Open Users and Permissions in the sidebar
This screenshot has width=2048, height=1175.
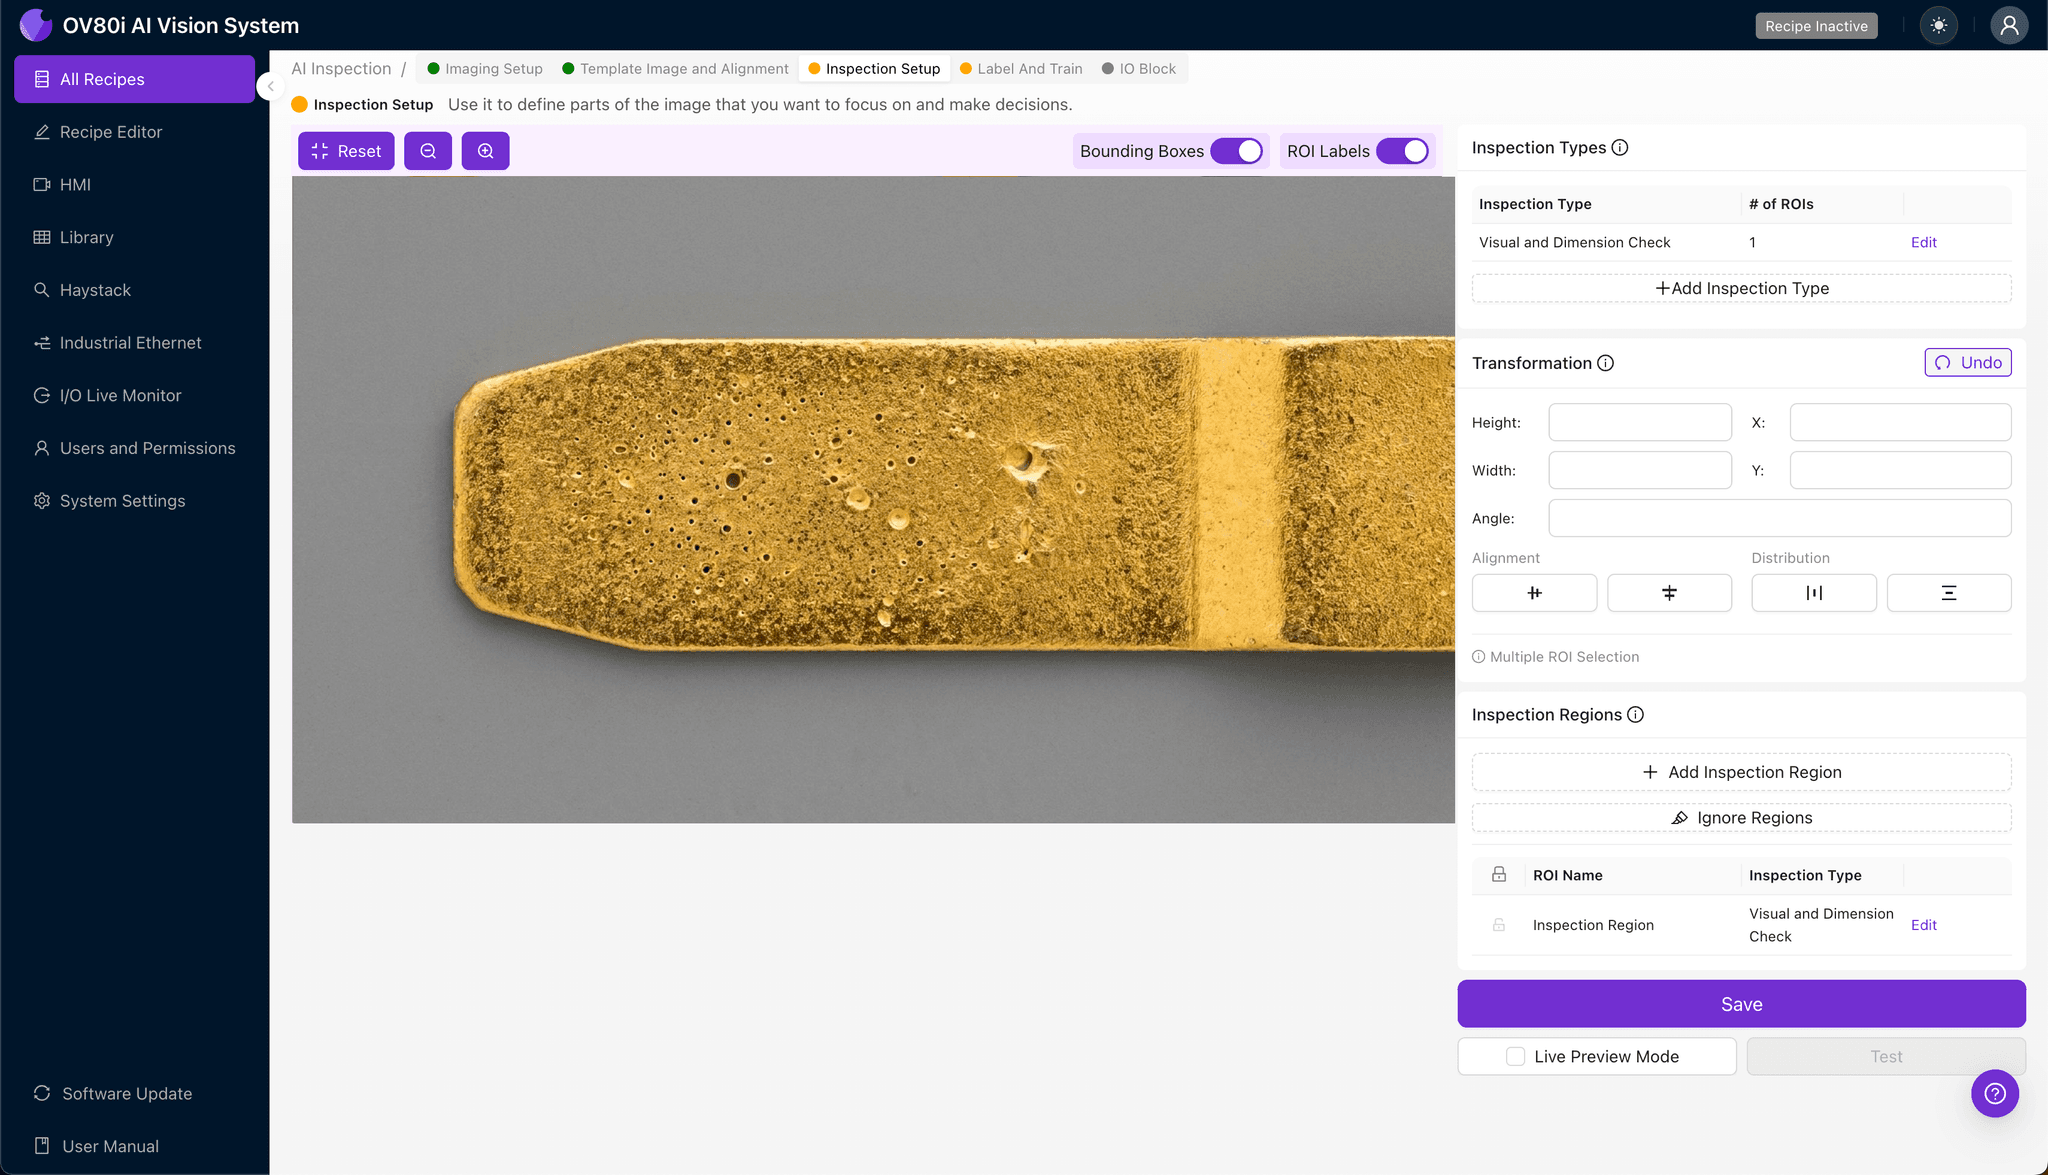pos(135,449)
